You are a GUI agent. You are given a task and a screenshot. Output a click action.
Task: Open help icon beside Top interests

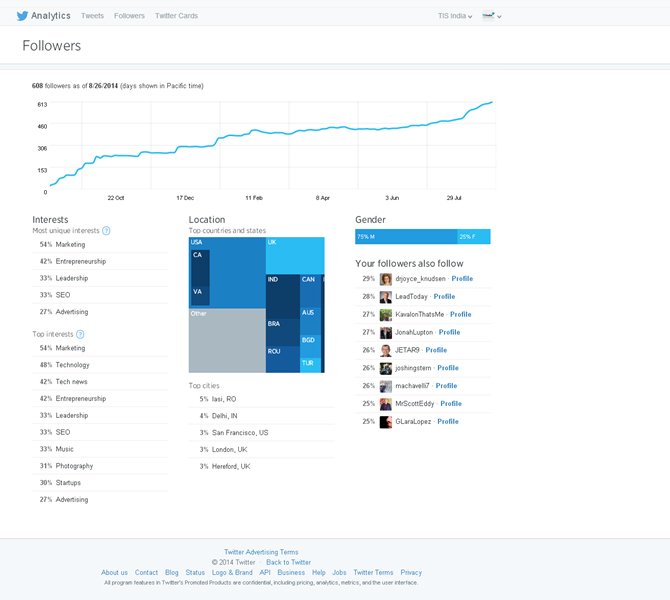tap(80, 334)
